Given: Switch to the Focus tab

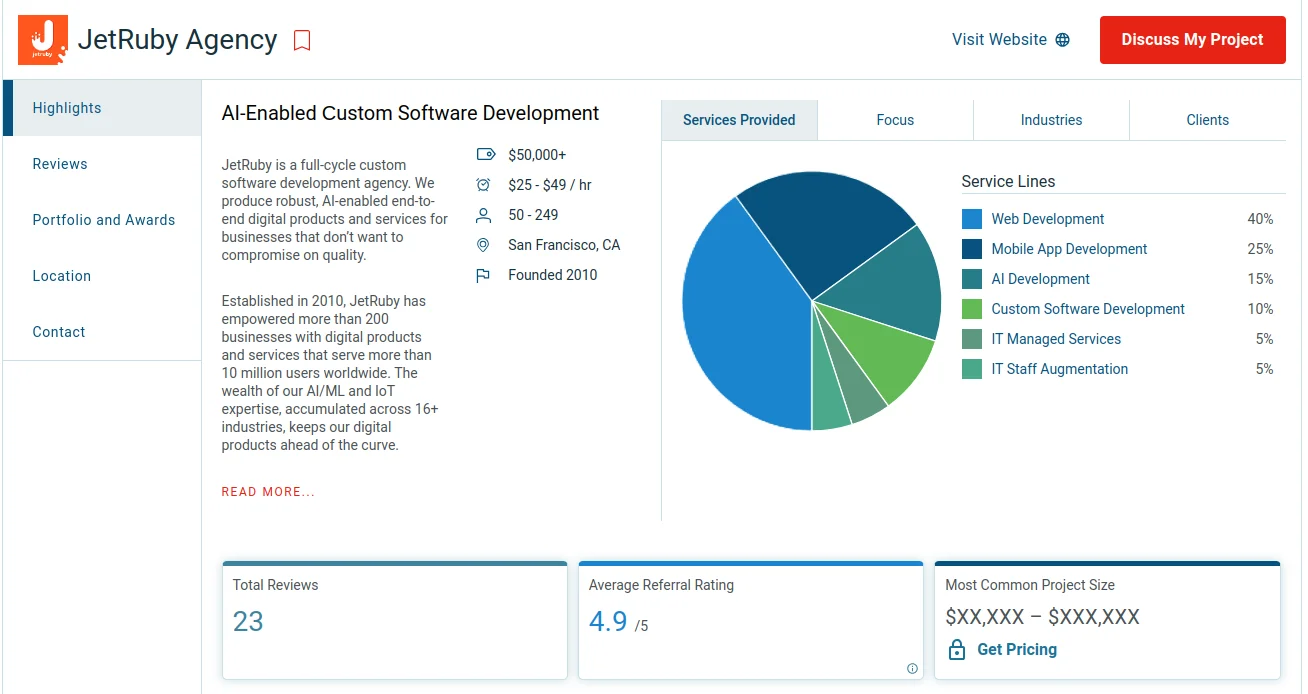Looking at the screenshot, I should [895, 120].
